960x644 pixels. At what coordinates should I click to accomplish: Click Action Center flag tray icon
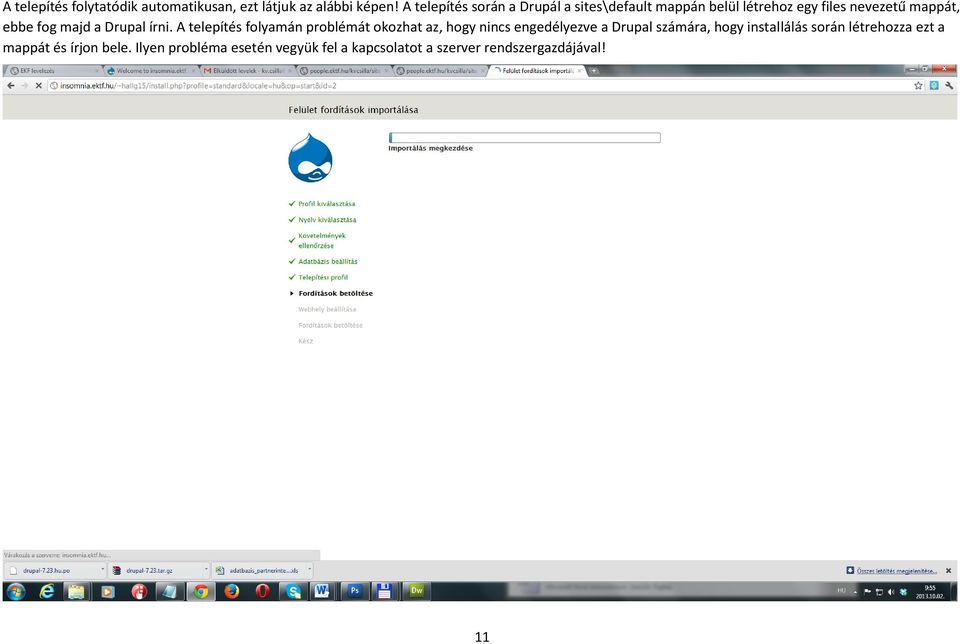867,591
